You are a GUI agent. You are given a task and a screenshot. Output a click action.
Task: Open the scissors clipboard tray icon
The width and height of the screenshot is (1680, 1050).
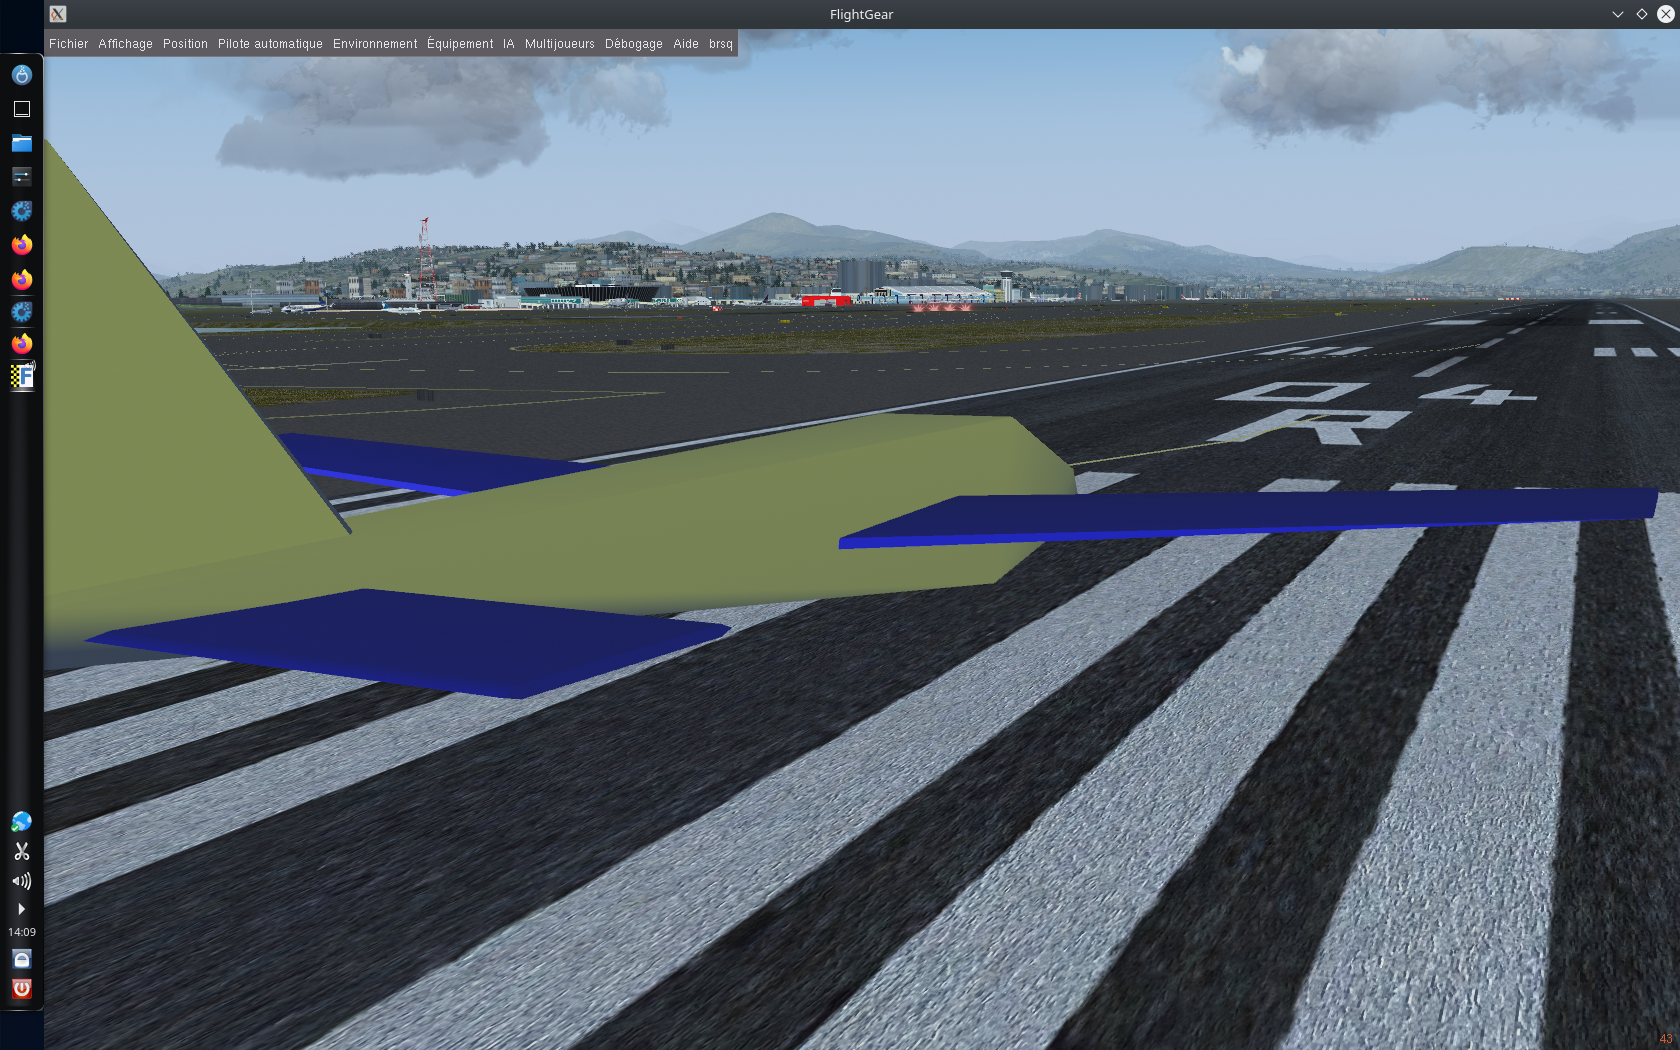click(x=21, y=851)
